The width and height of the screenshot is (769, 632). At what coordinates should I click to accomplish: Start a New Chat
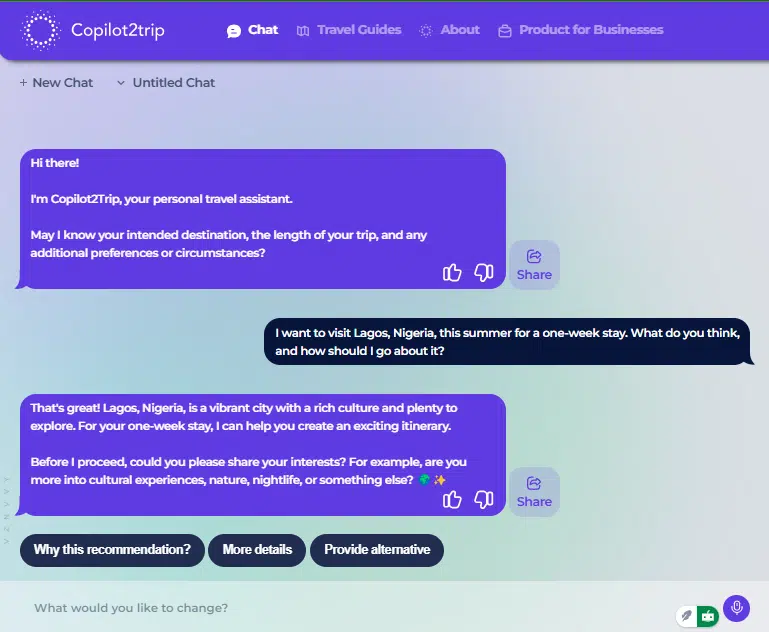coord(56,82)
